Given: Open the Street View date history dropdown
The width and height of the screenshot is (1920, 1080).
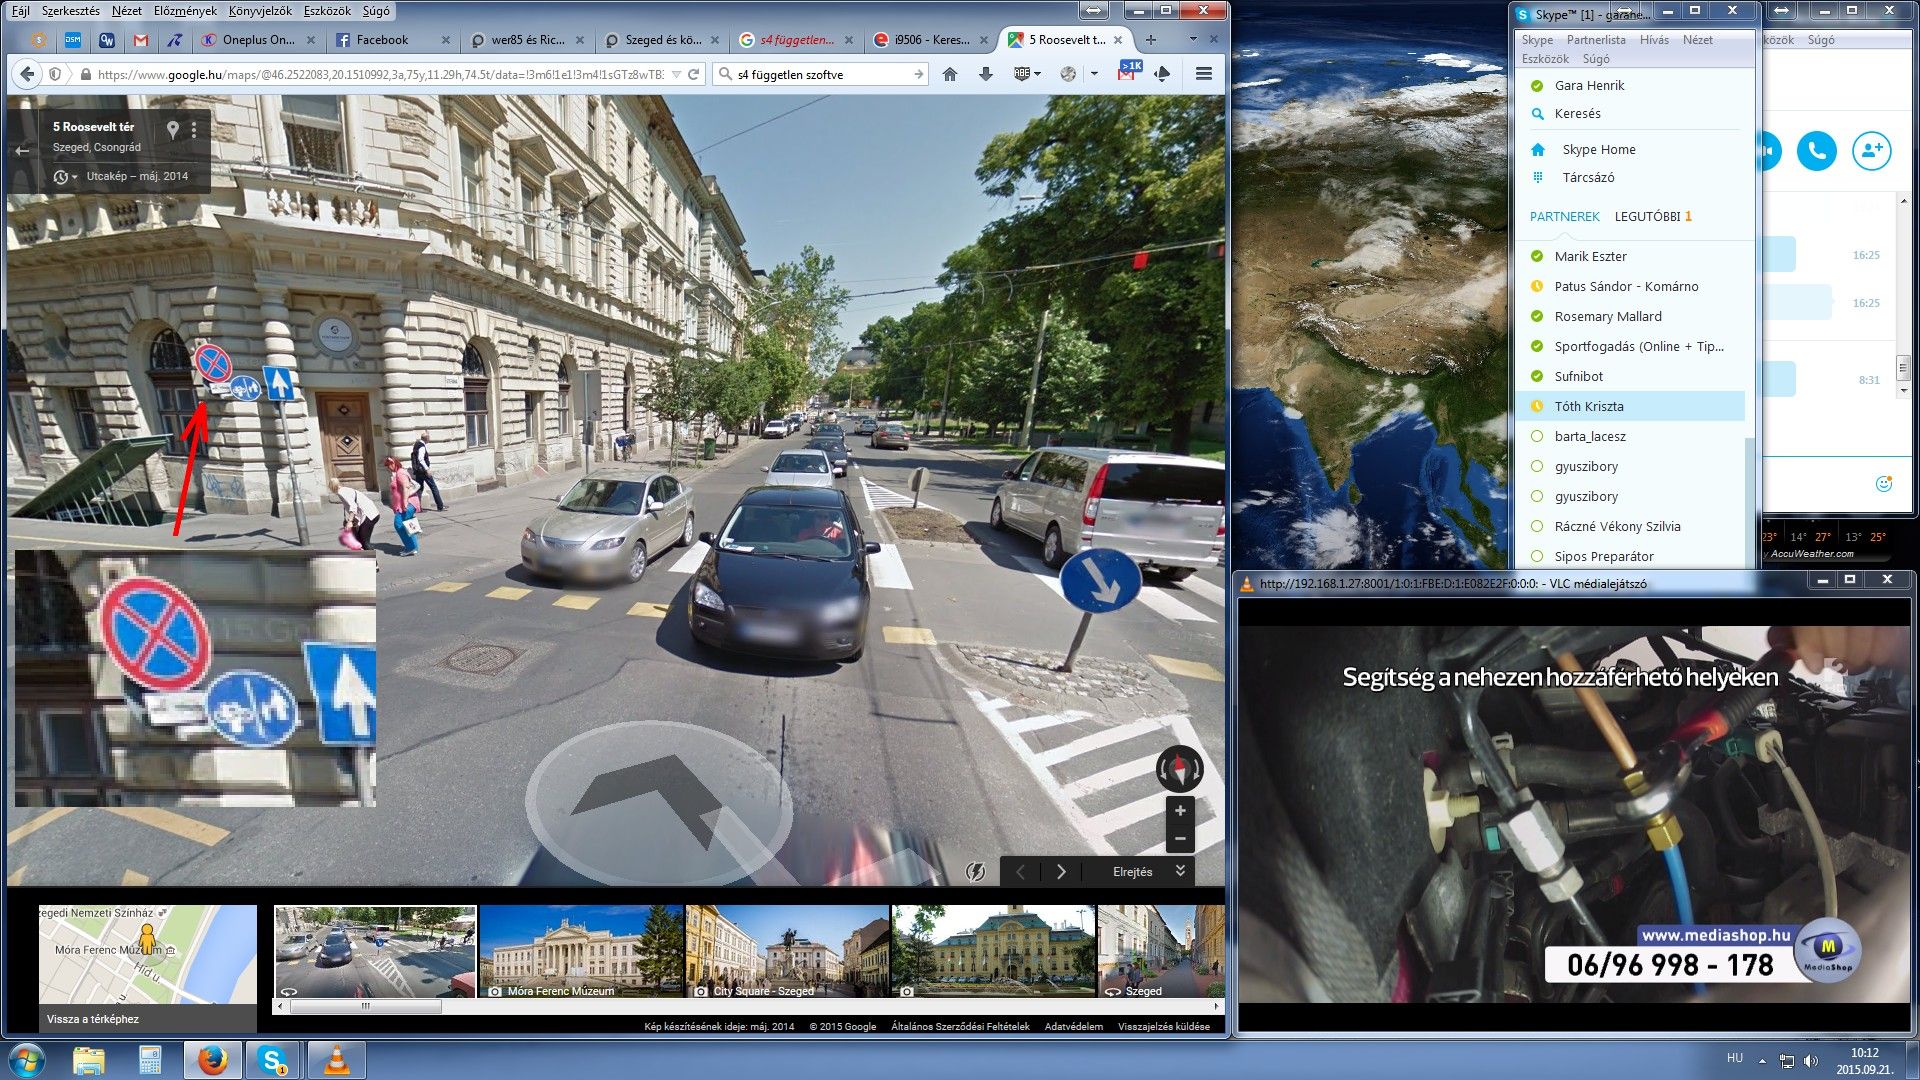Looking at the screenshot, I should click(x=66, y=176).
